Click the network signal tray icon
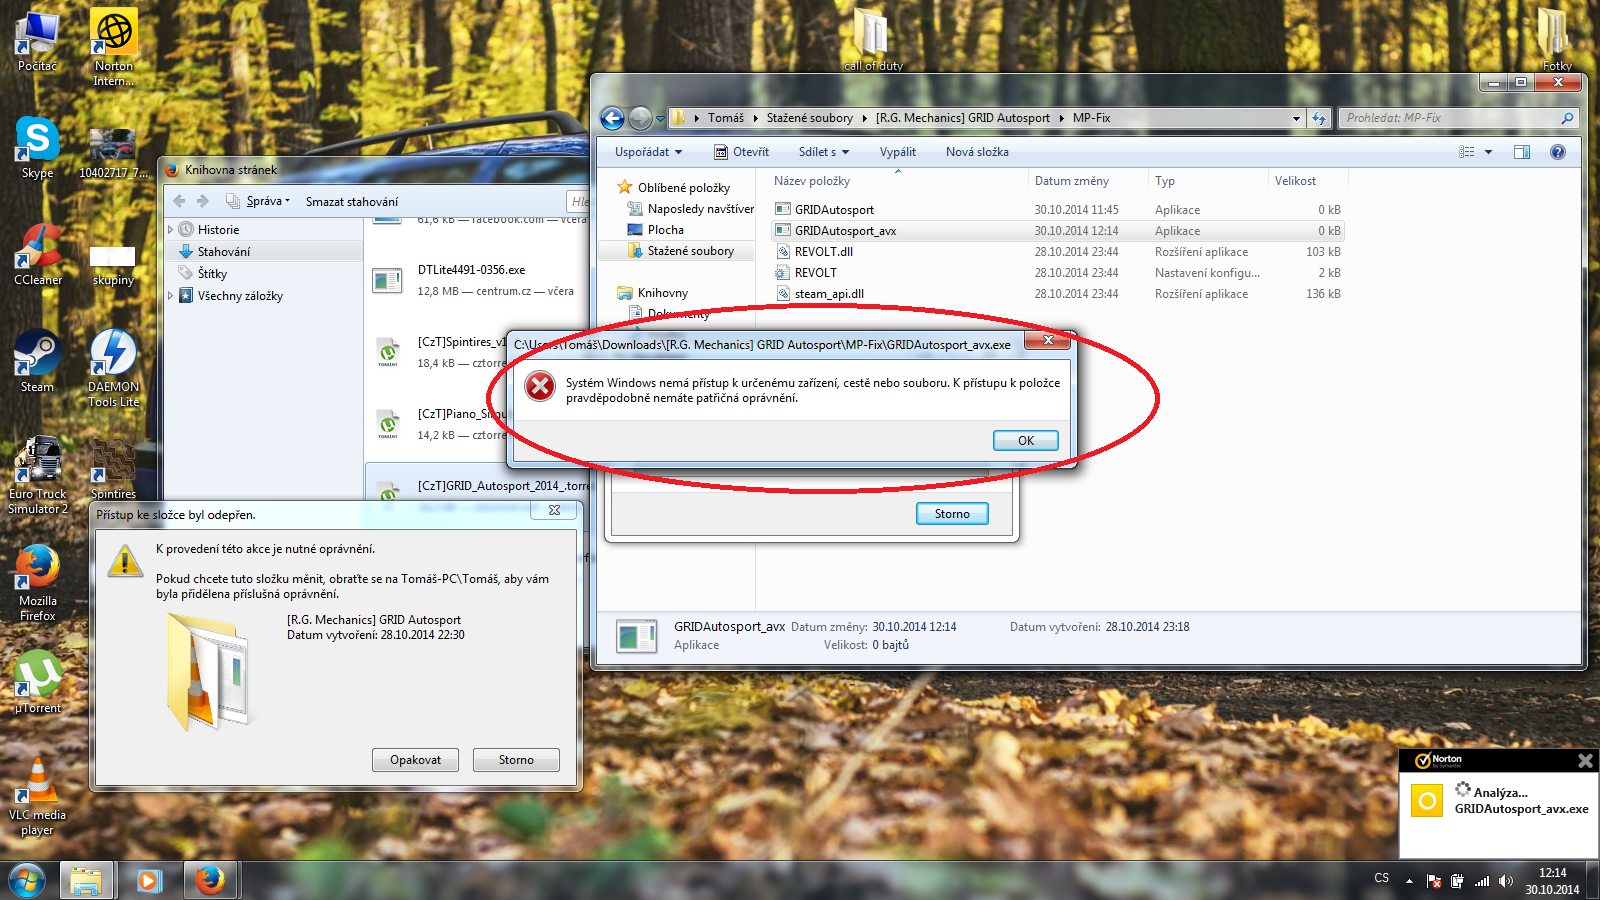The image size is (1600, 900). pyautogui.click(x=1482, y=881)
